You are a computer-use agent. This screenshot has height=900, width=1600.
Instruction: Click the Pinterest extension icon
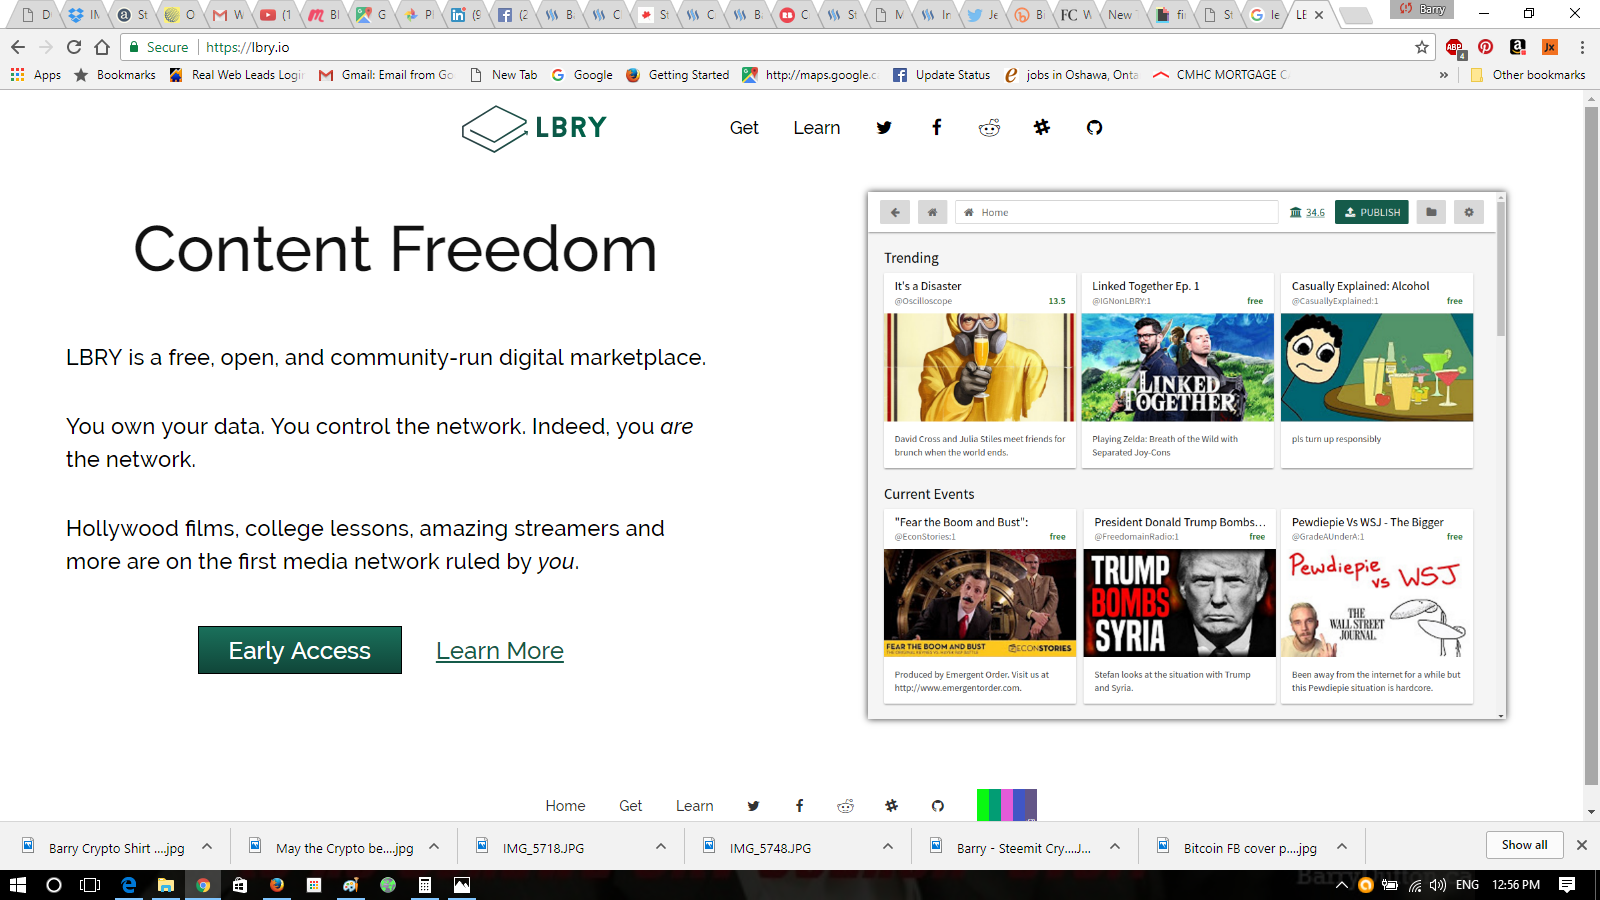[1486, 47]
